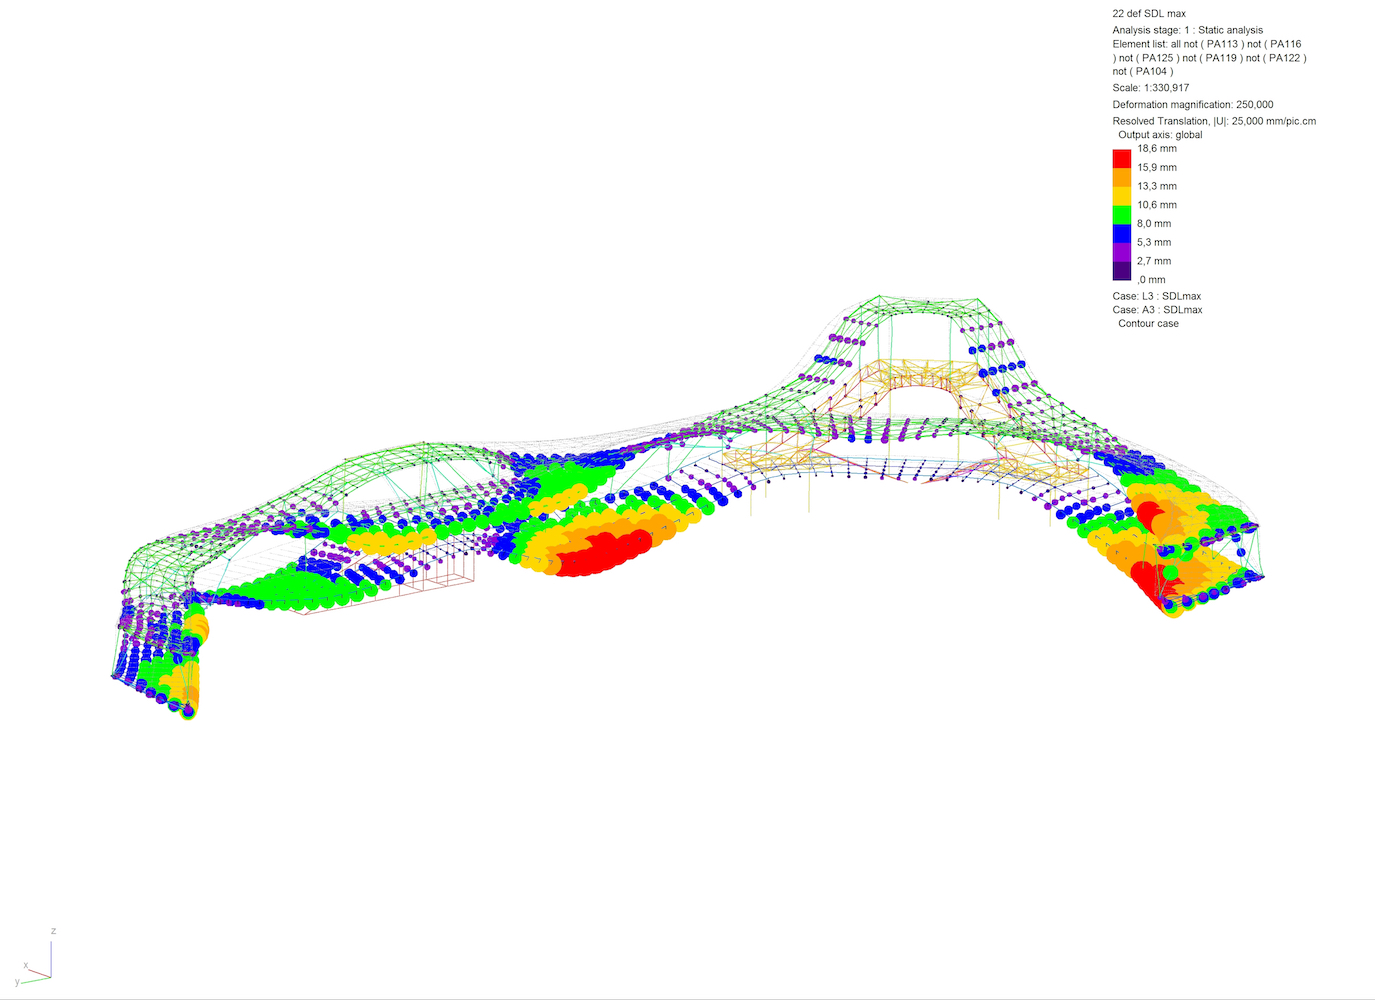
Task: Click the yellow legend color swatch
Action: (x=1122, y=196)
